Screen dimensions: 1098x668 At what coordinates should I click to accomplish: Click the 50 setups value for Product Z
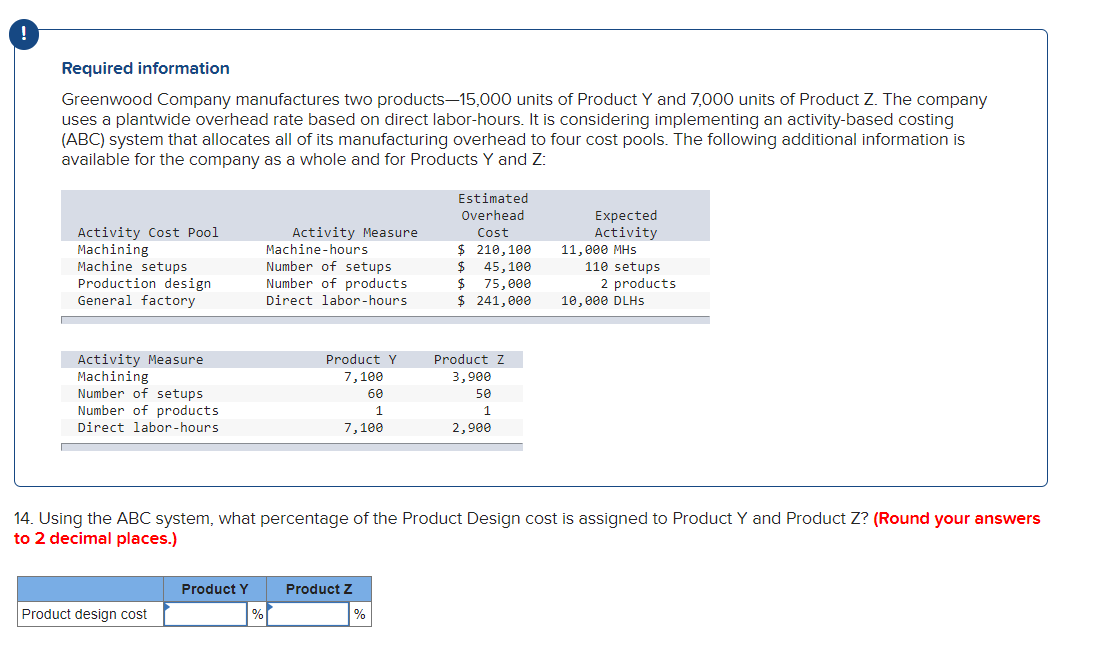tap(483, 394)
